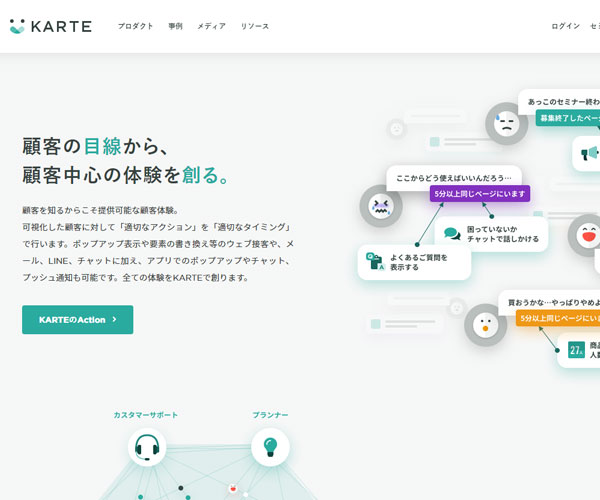Click the purple 5分以上同じページにいます tag
Viewport: 600px width, 500px height.
tap(480, 194)
